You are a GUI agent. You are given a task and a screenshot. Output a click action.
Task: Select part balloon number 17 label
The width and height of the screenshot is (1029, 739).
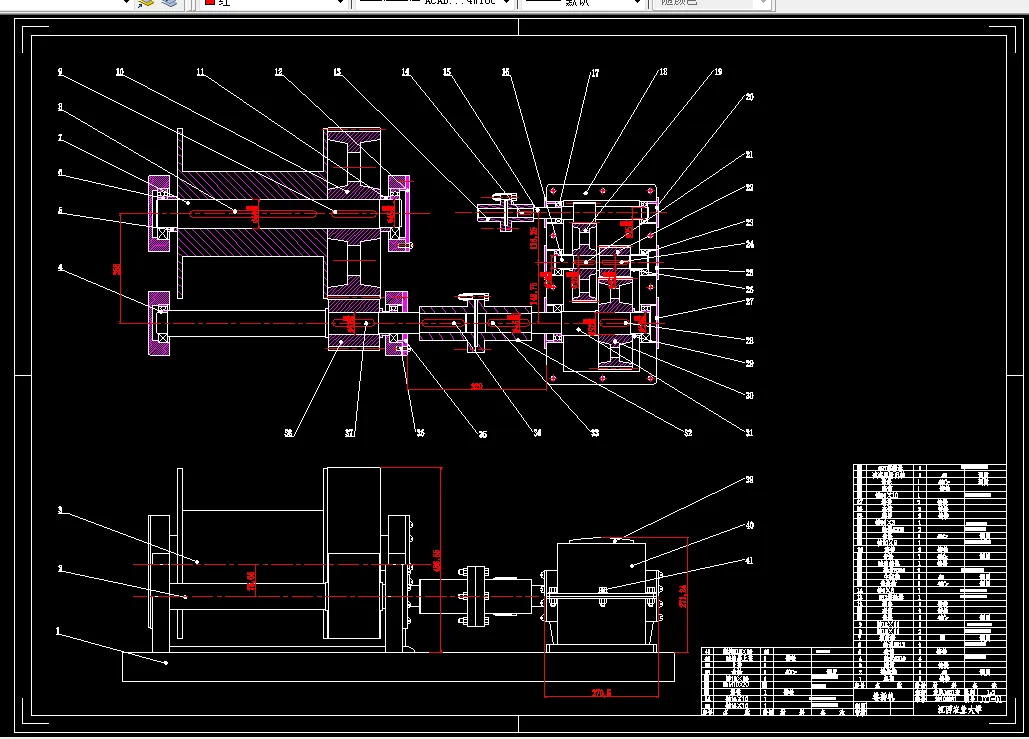[x=595, y=74]
